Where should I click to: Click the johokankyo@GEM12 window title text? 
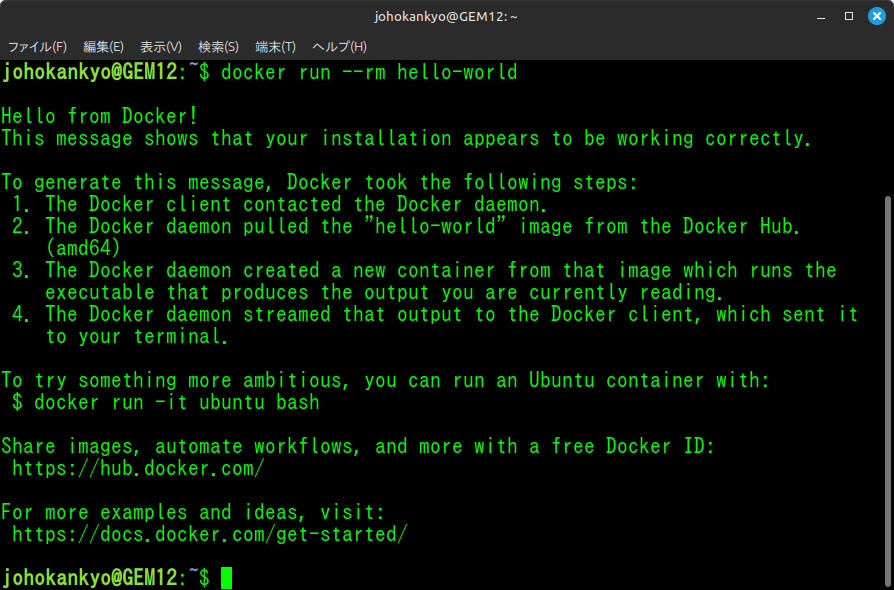point(446,16)
